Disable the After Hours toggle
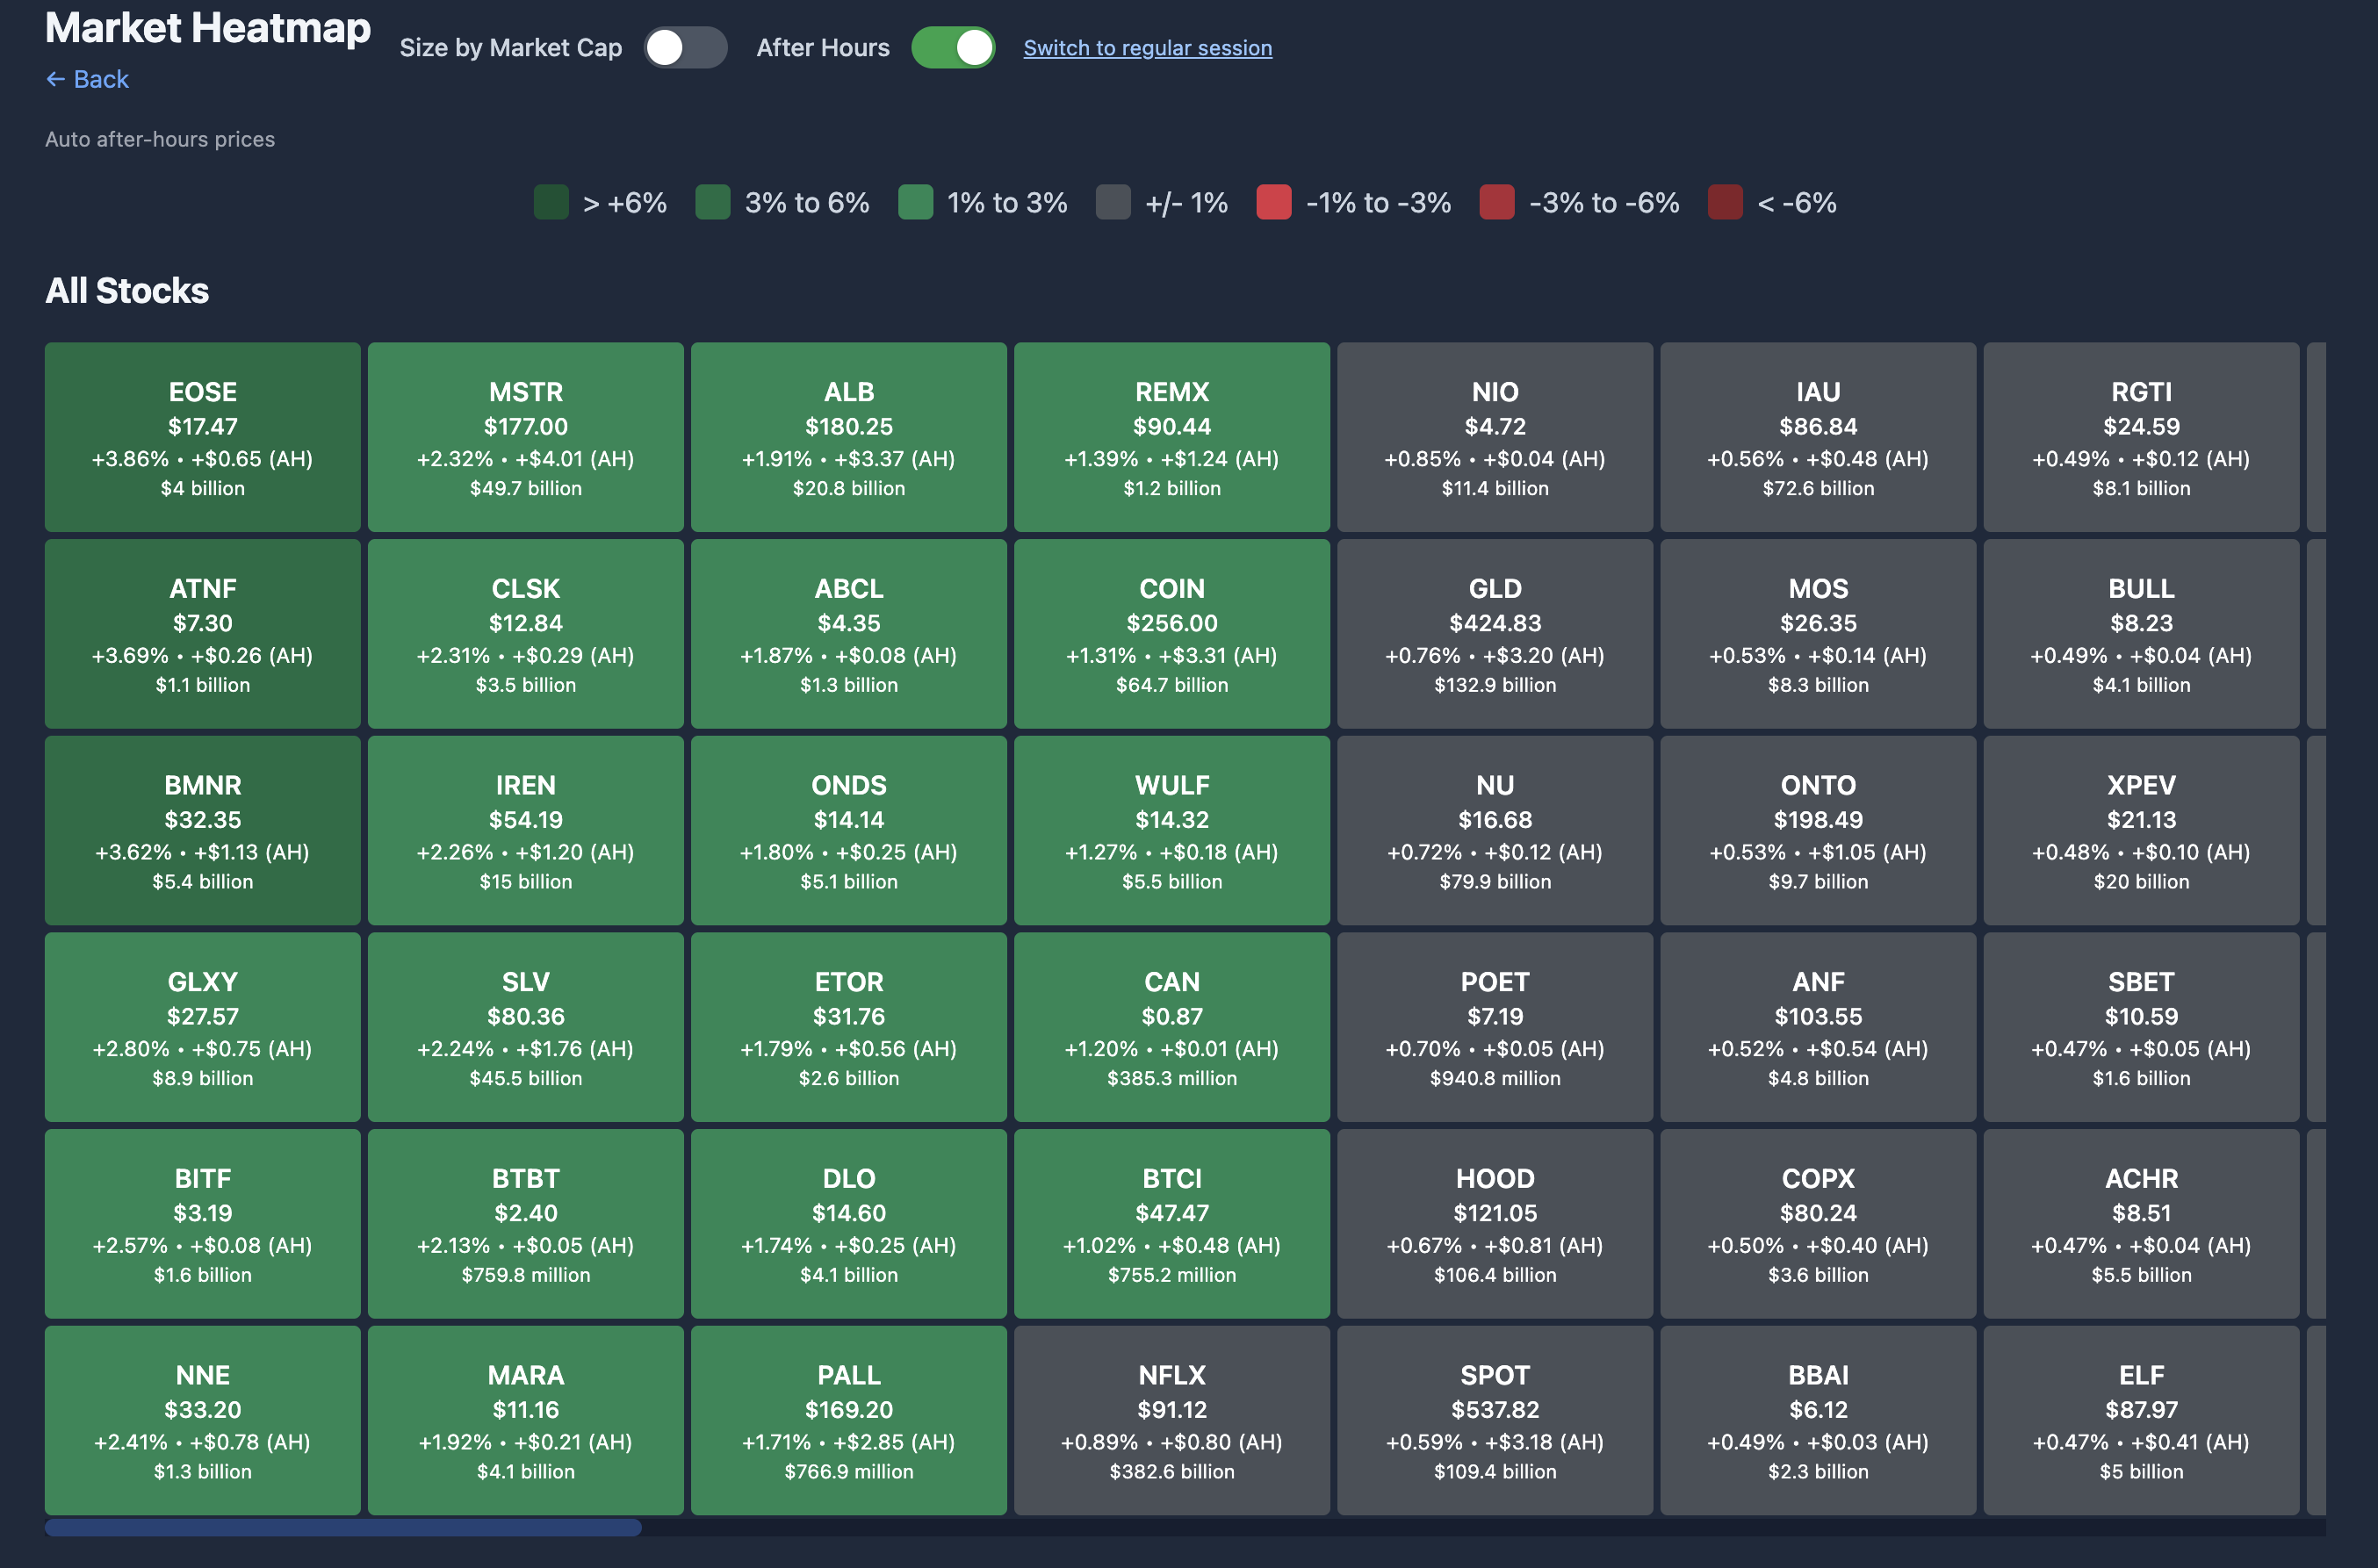 pos(953,47)
